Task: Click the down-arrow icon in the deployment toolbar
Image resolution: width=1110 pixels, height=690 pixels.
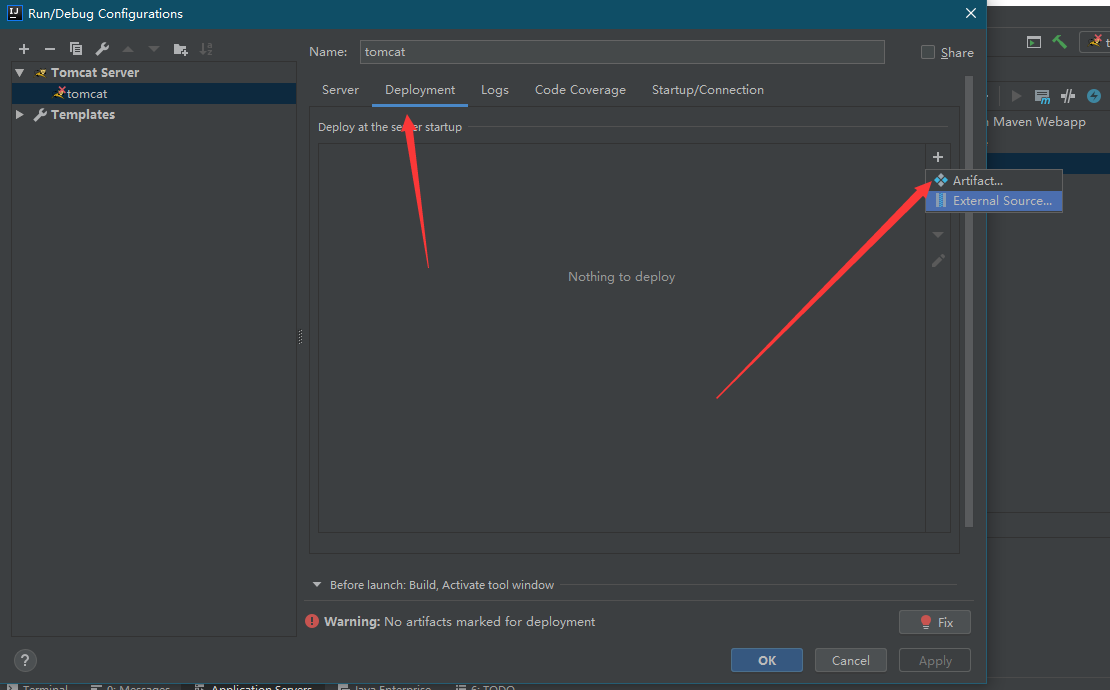Action: pyautogui.click(x=938, y=234)
